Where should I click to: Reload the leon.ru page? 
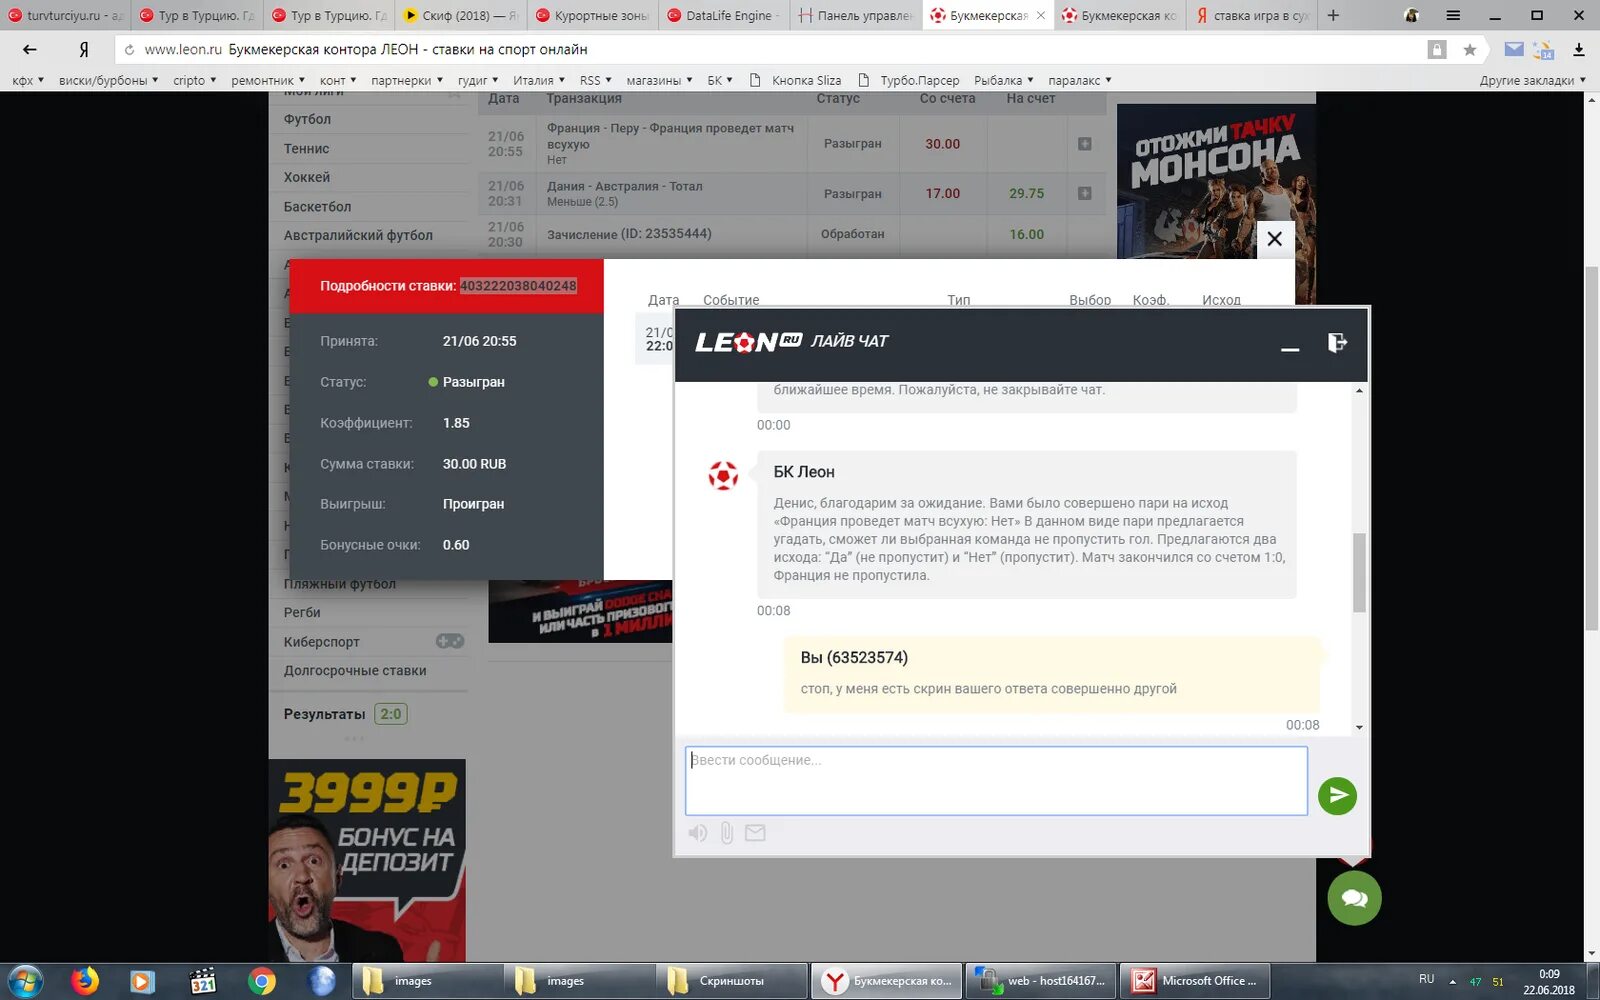(x=130, y=49)
